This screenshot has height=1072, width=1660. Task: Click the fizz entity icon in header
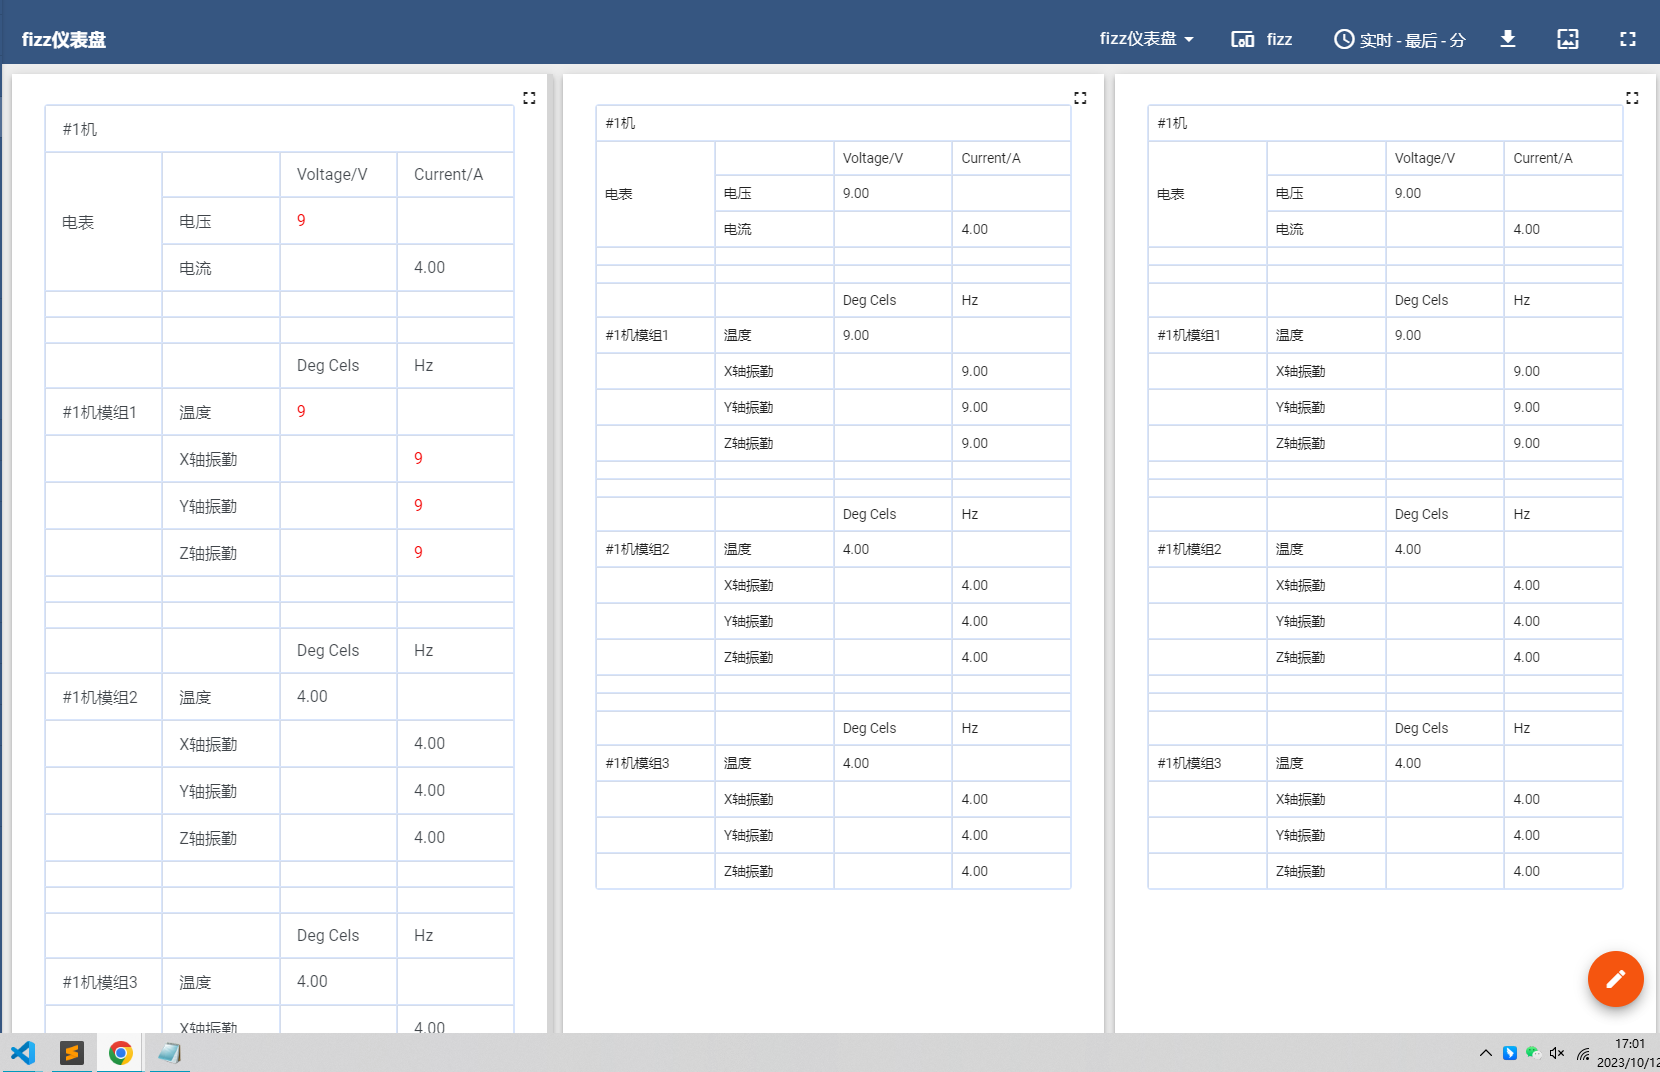click(1243, 39)
